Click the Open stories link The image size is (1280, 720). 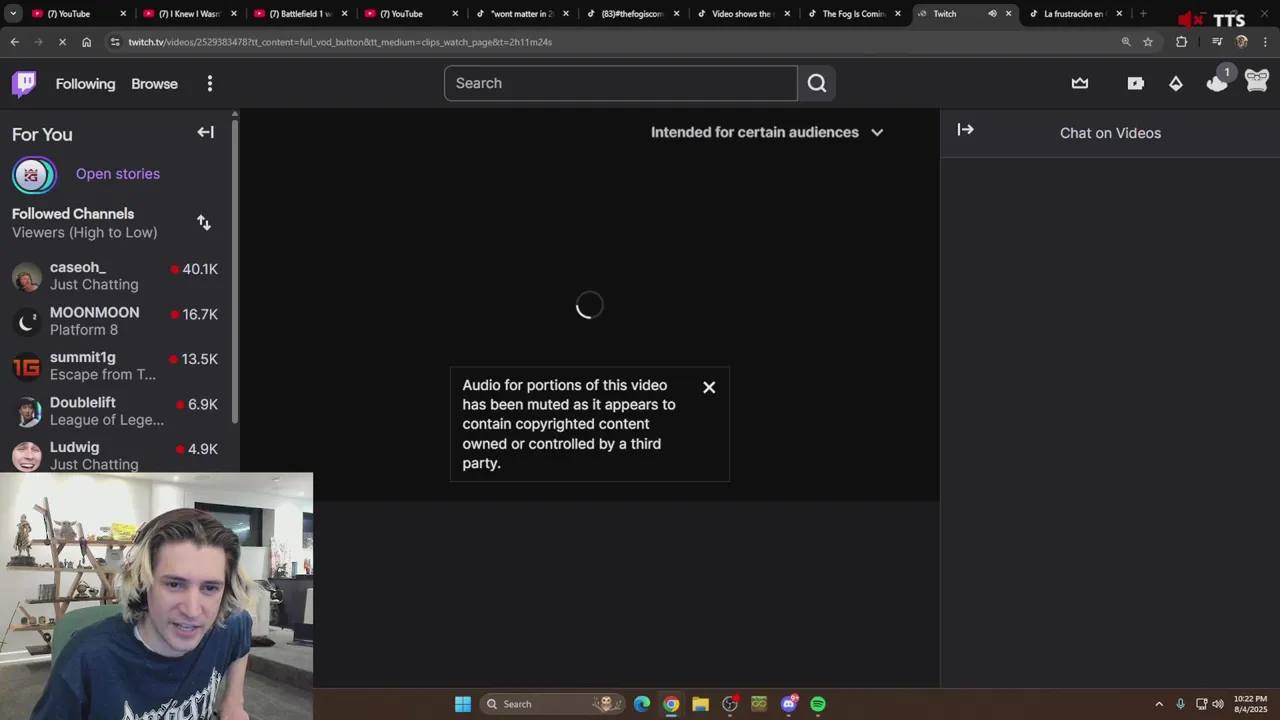coord(118,174)
